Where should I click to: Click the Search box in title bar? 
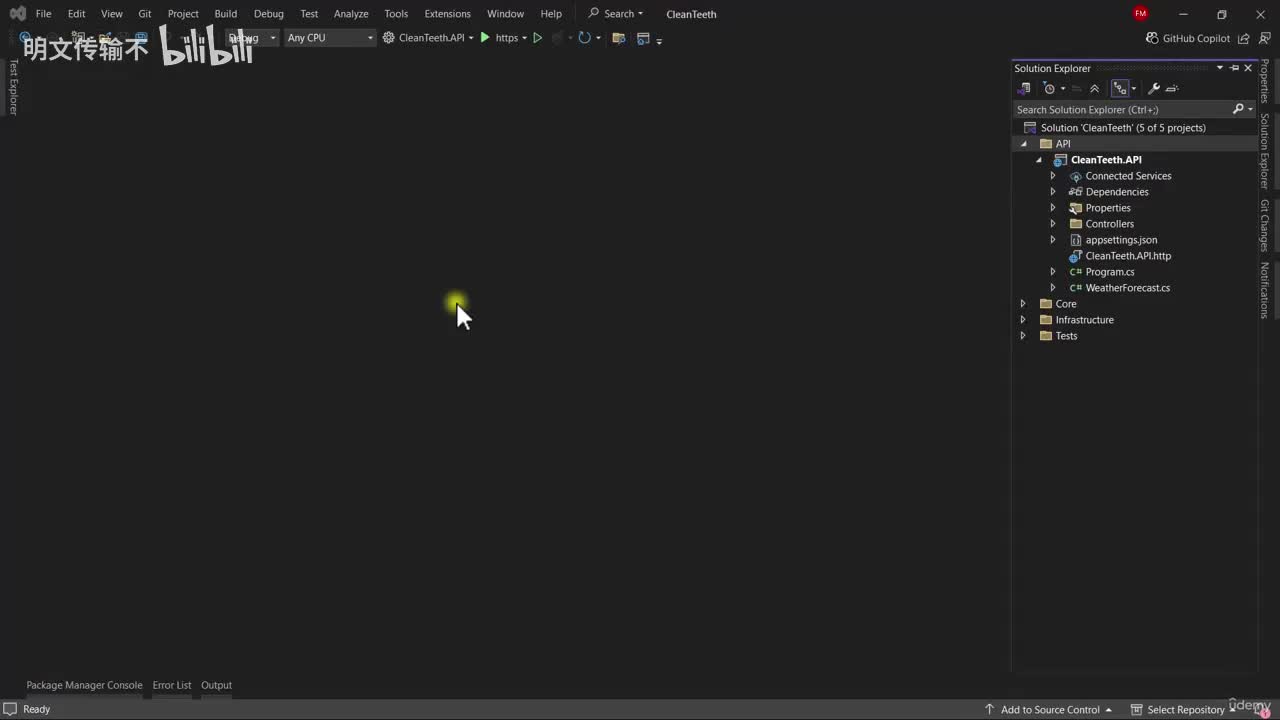click(x=616, y=14)
